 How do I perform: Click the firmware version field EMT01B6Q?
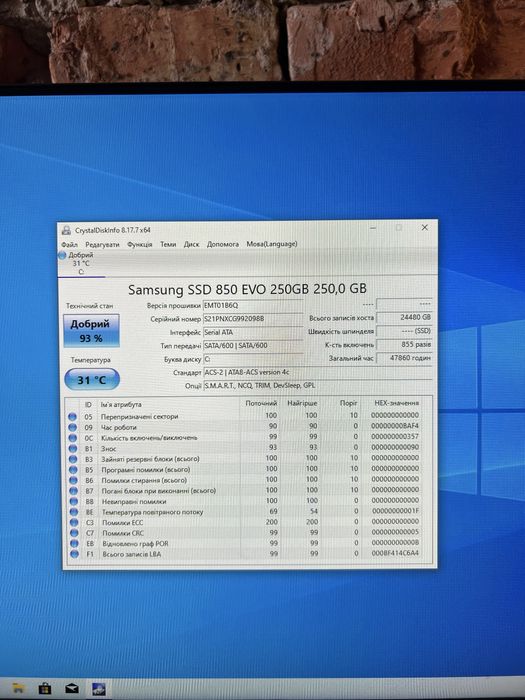(253, 306)
